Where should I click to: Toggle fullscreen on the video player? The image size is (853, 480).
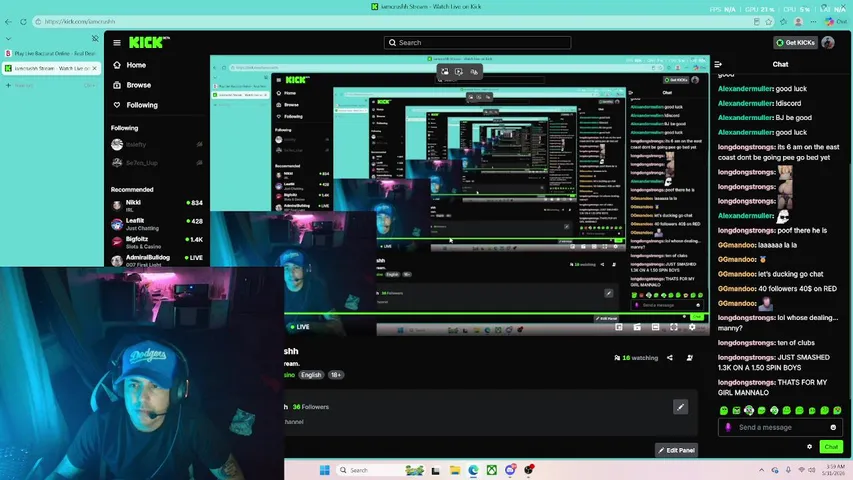pos(673,327)
